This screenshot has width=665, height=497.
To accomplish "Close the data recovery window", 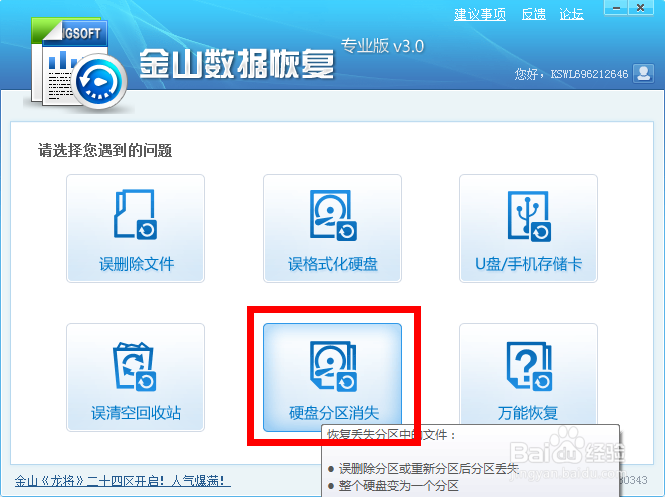I will coord(641,8).
